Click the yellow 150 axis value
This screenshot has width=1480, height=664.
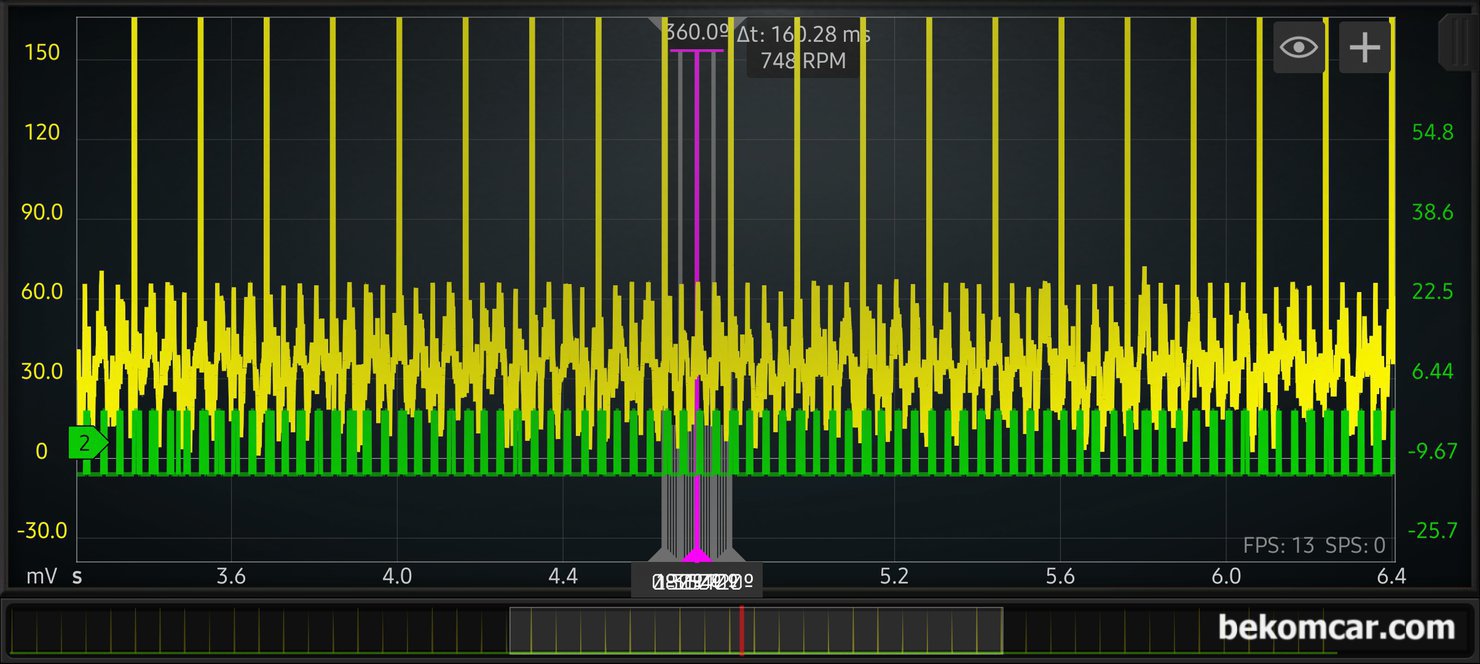[42, 53]
